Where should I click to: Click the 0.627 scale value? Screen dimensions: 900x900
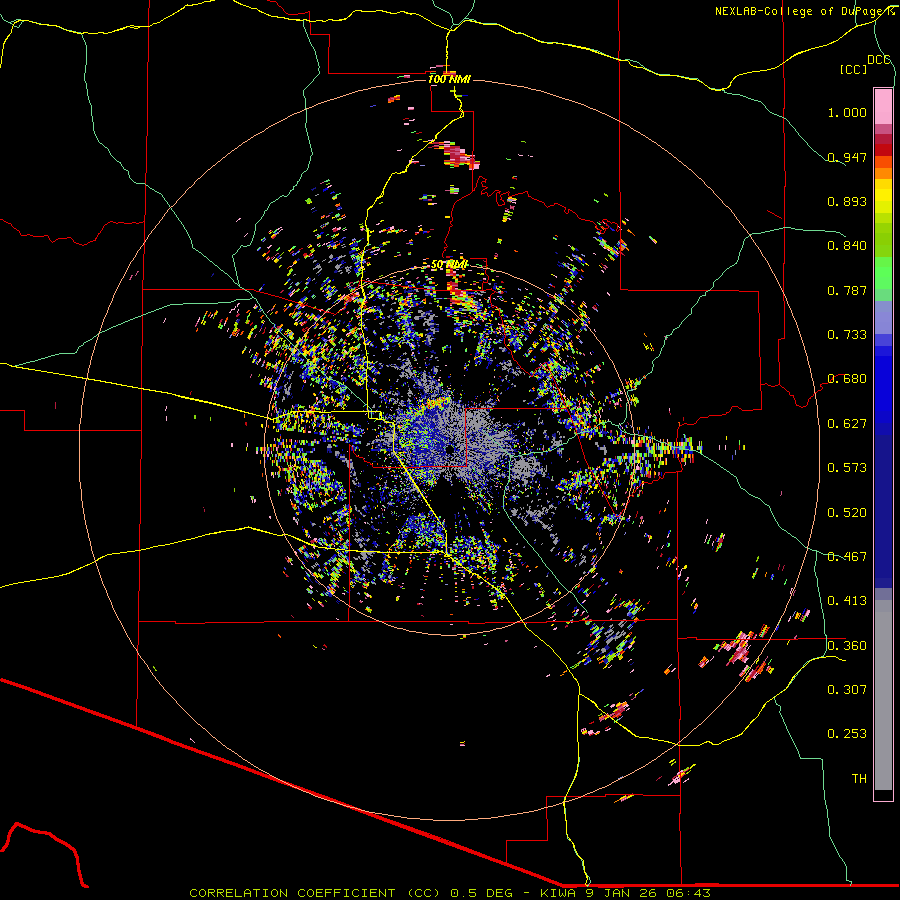point(847,424)
